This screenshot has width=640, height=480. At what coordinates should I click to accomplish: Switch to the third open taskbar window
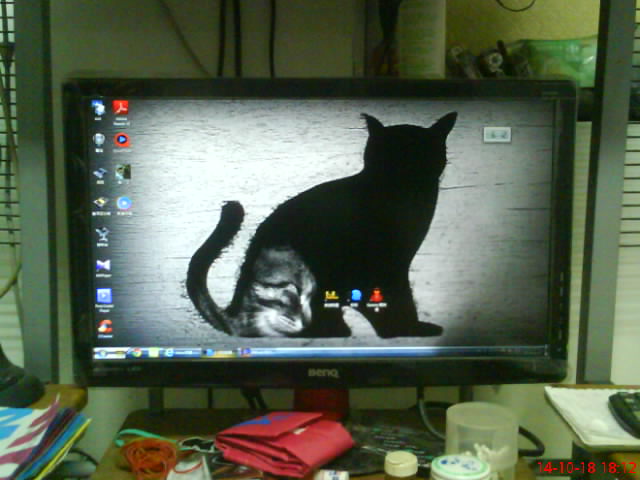tap(259, 352)
